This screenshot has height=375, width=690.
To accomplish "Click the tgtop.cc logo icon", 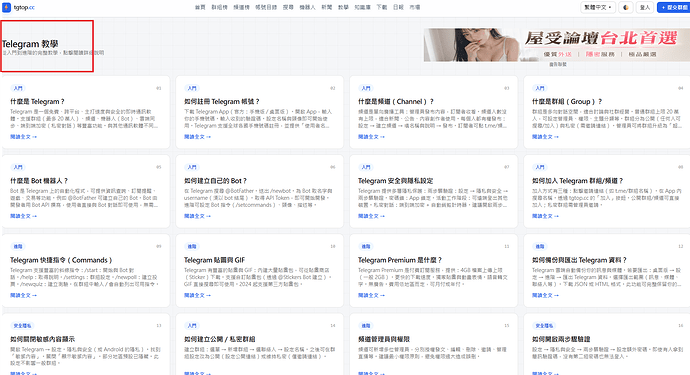I will 6,7.
